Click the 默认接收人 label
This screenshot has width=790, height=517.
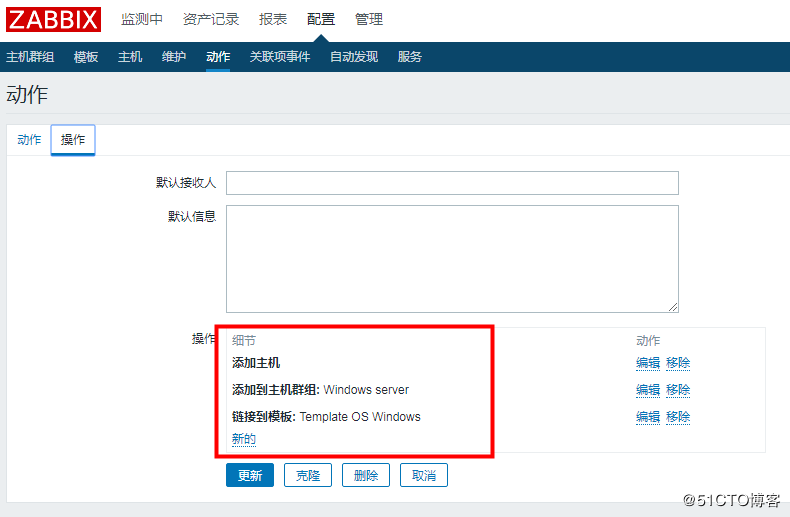pos(186,183)
